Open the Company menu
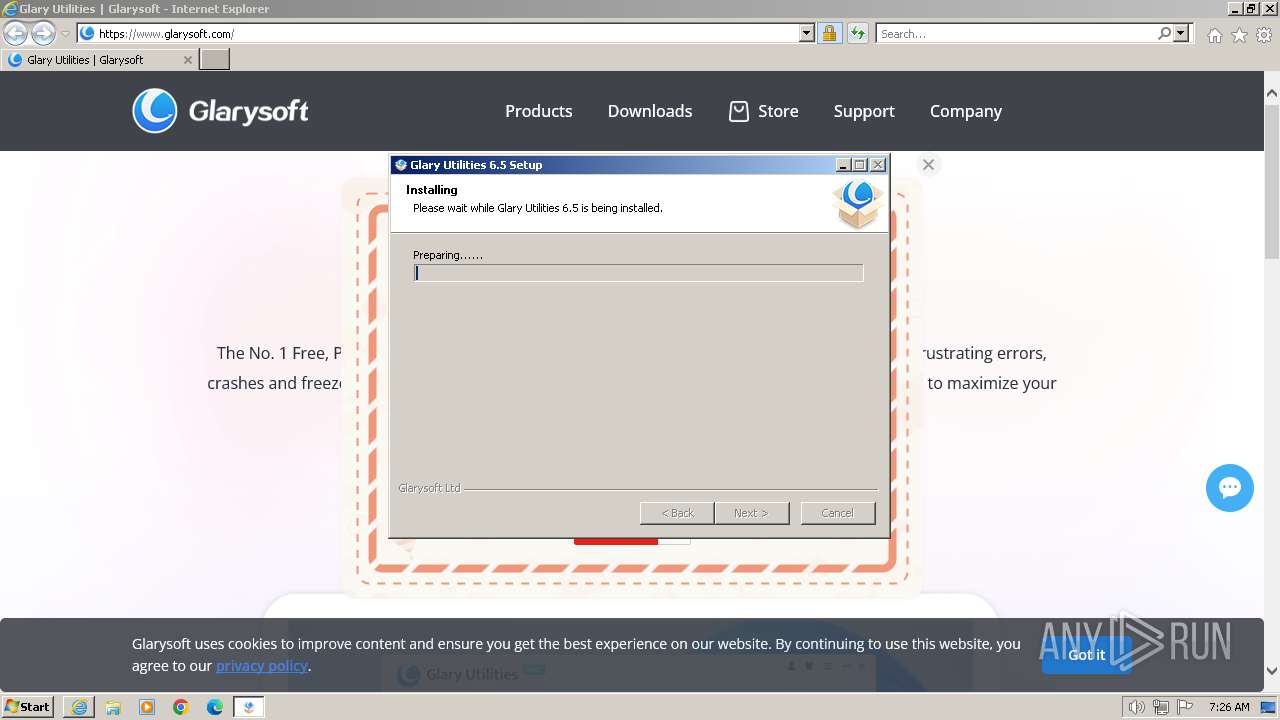Image resolution: width=1280 pixels, height=720 pixels. coord(966,111)
